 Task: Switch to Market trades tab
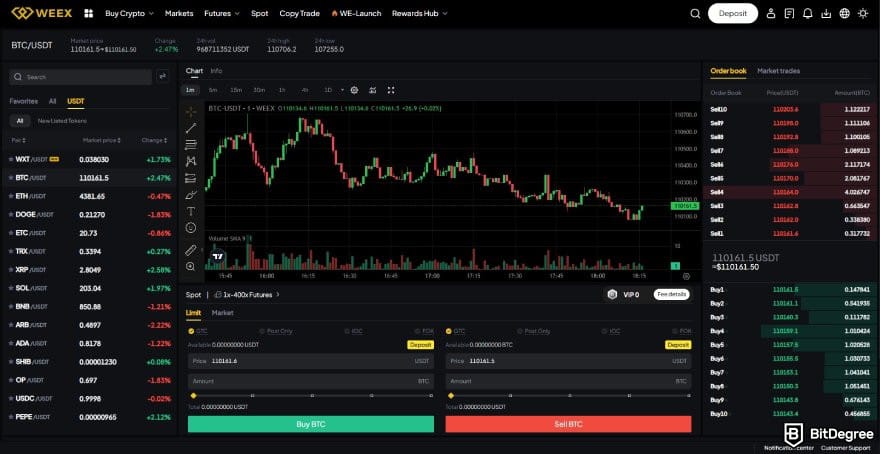pos(778,71)
